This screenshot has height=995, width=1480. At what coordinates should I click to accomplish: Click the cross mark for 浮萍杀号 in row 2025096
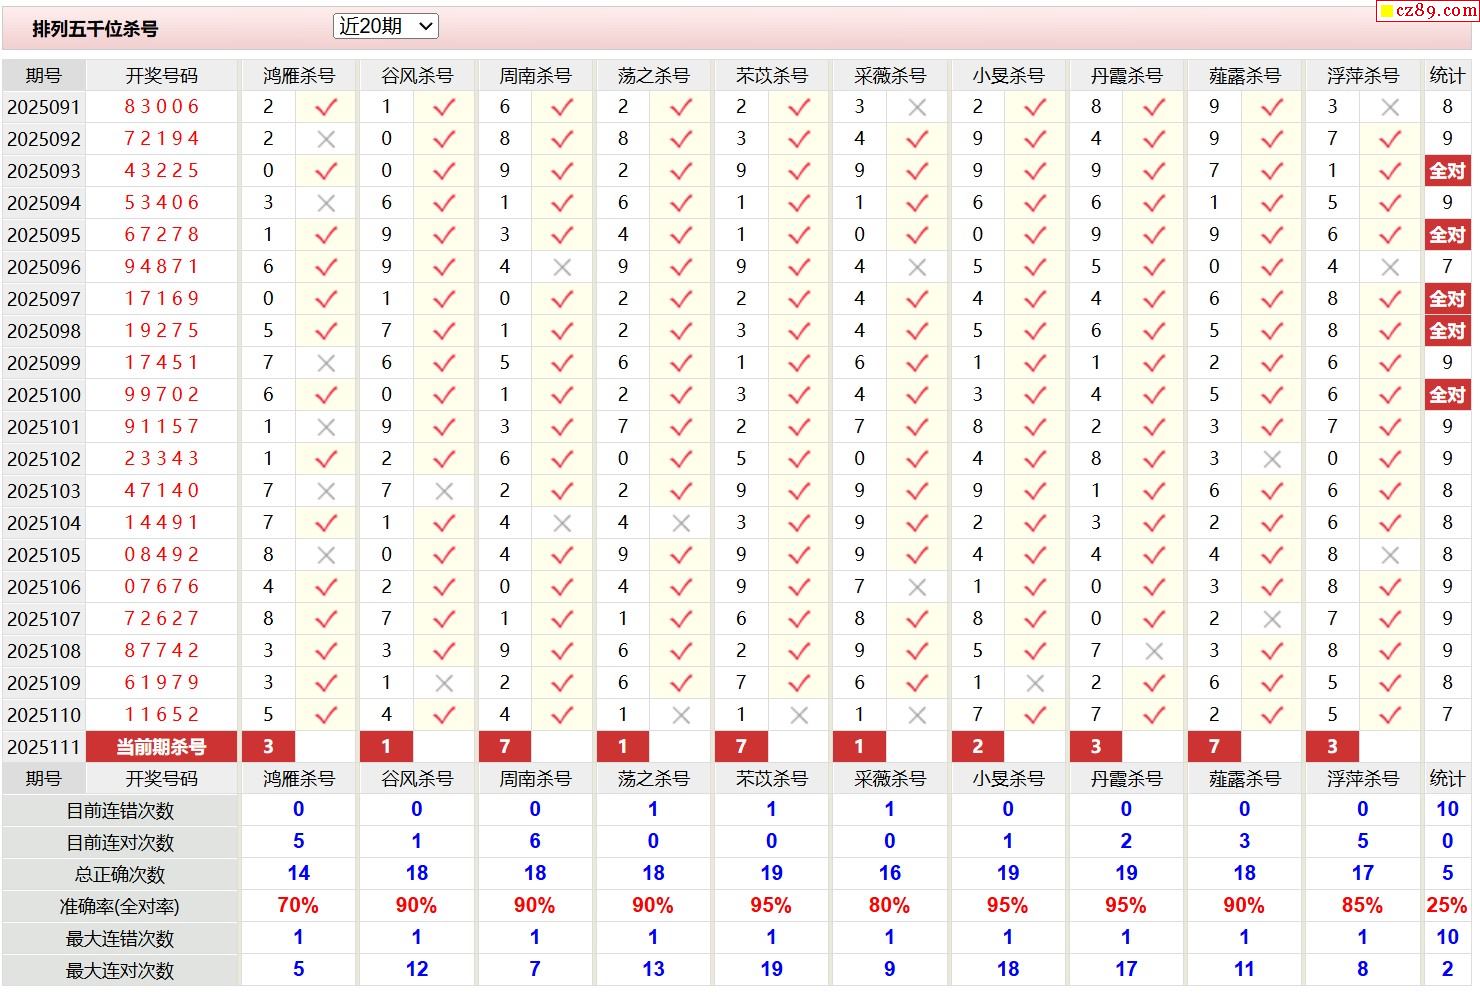tap(1390, 267)
